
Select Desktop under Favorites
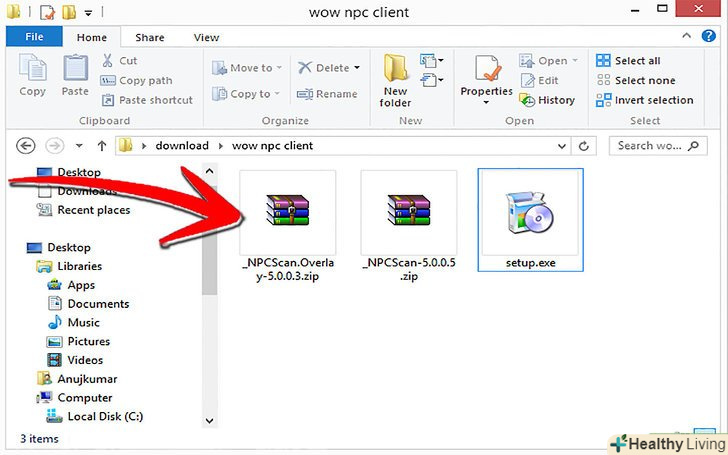[x=69, y=172]
